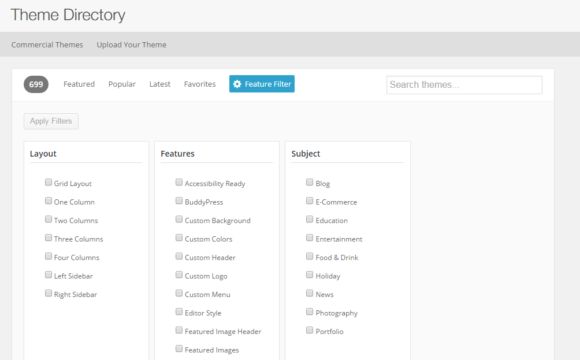Check the Portfolio subject checkbox
The image size is (580, 360).
310,330
